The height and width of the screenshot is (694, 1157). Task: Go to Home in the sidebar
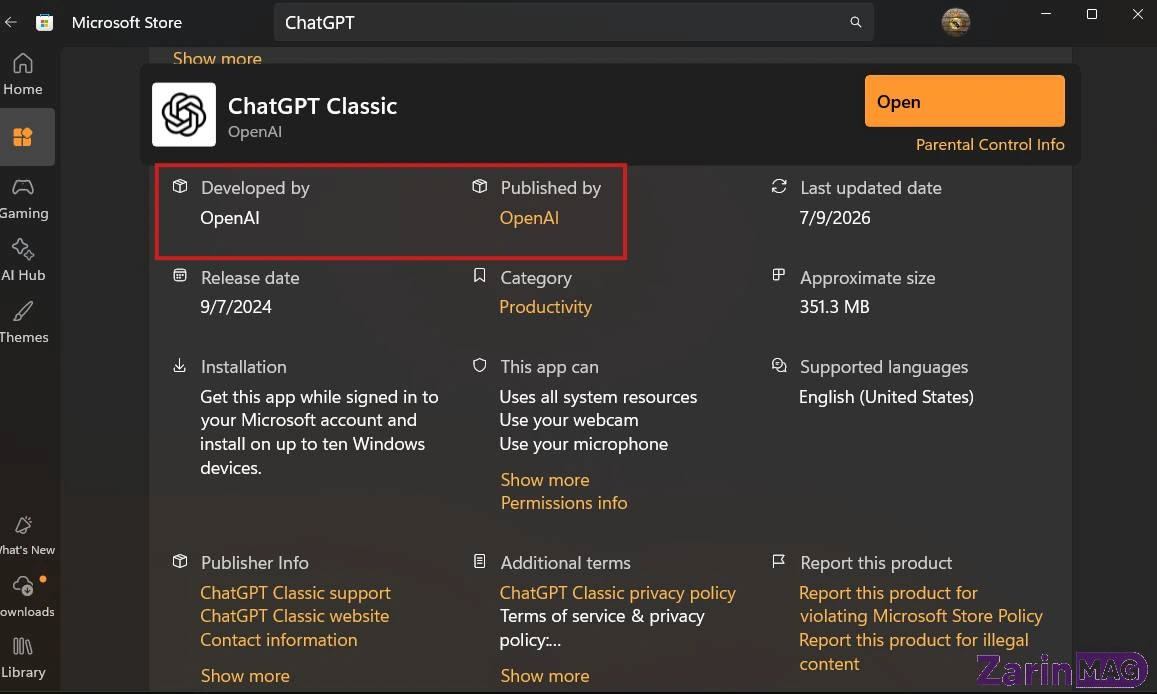(23, 74)
